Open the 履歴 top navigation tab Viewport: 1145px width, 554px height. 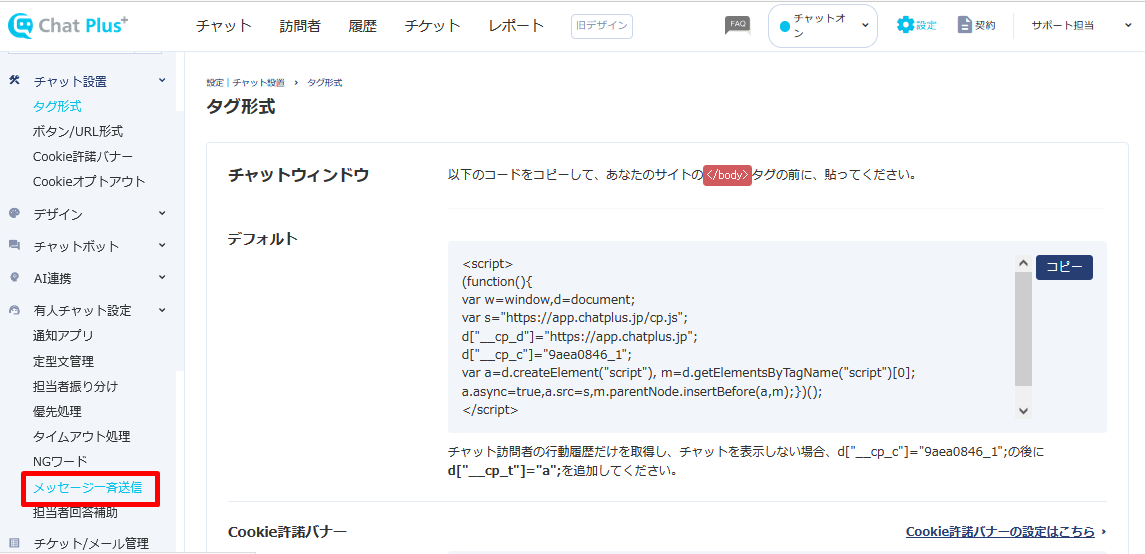[x=363, y=26]
